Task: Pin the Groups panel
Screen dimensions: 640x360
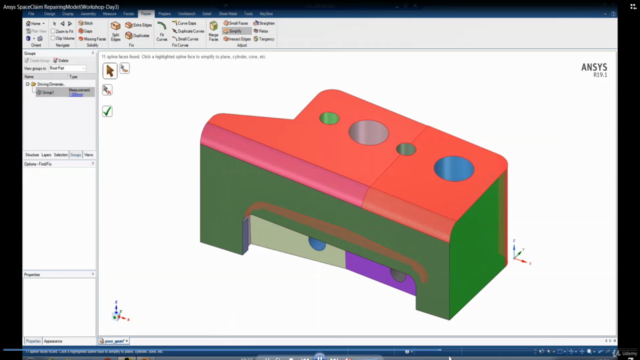Action: [x=93, y=53]
